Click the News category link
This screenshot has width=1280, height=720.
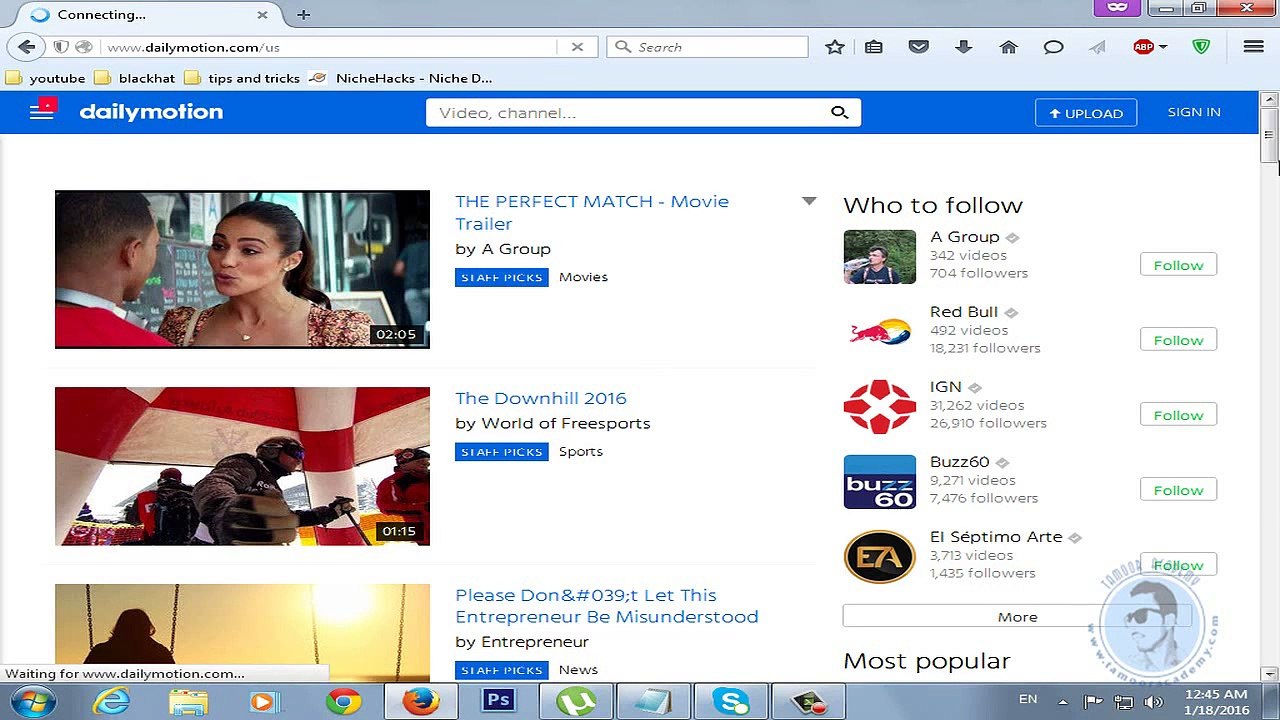coord(578,670)
